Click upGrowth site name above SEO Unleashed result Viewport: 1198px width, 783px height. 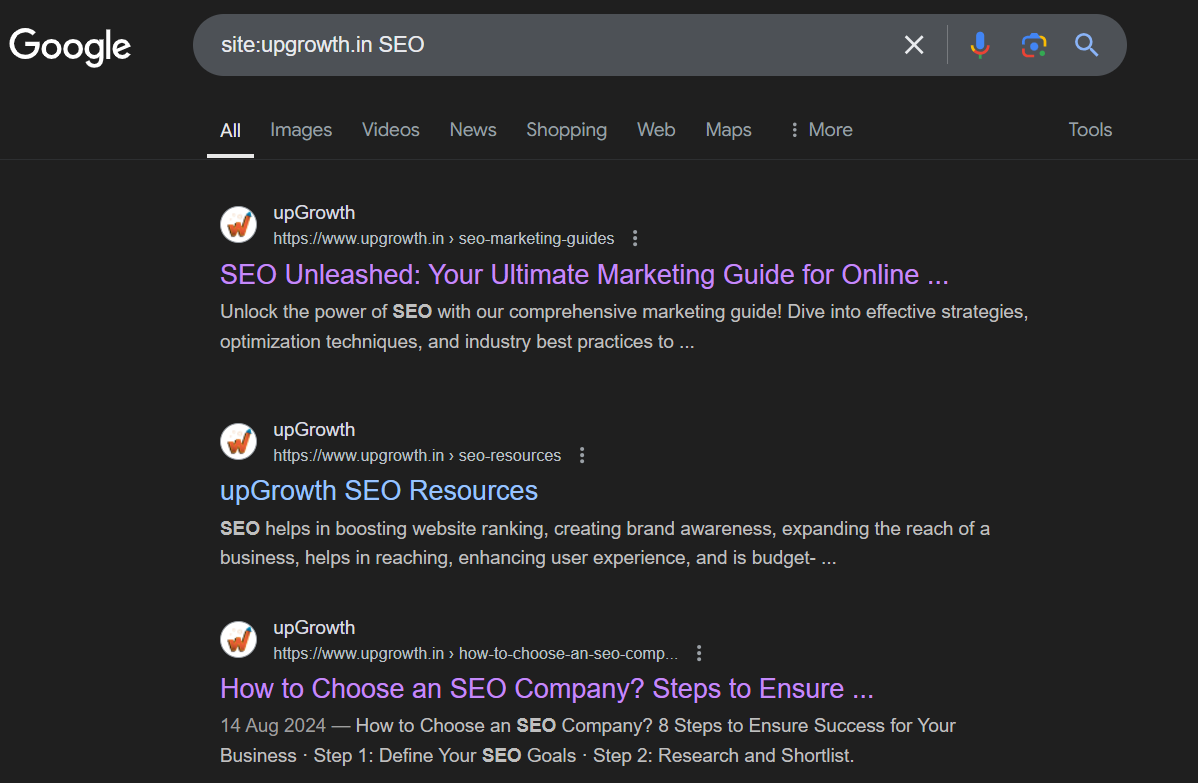pos(314,212)
